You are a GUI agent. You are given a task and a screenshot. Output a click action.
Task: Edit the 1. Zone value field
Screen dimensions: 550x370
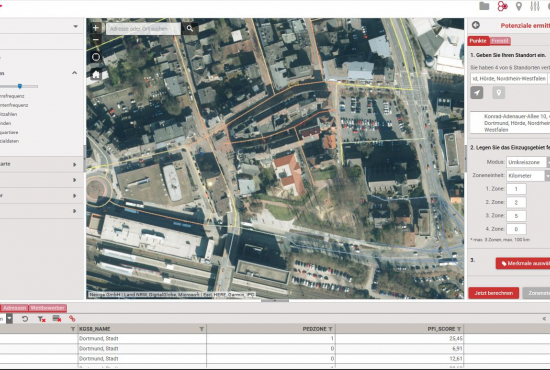(516, 189)
